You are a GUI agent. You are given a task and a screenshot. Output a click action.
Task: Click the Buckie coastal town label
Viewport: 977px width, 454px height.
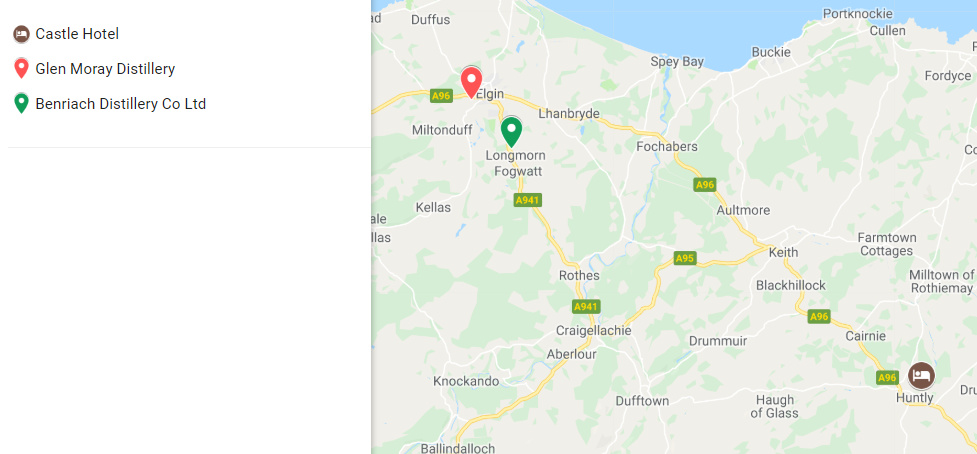(771, 52)
